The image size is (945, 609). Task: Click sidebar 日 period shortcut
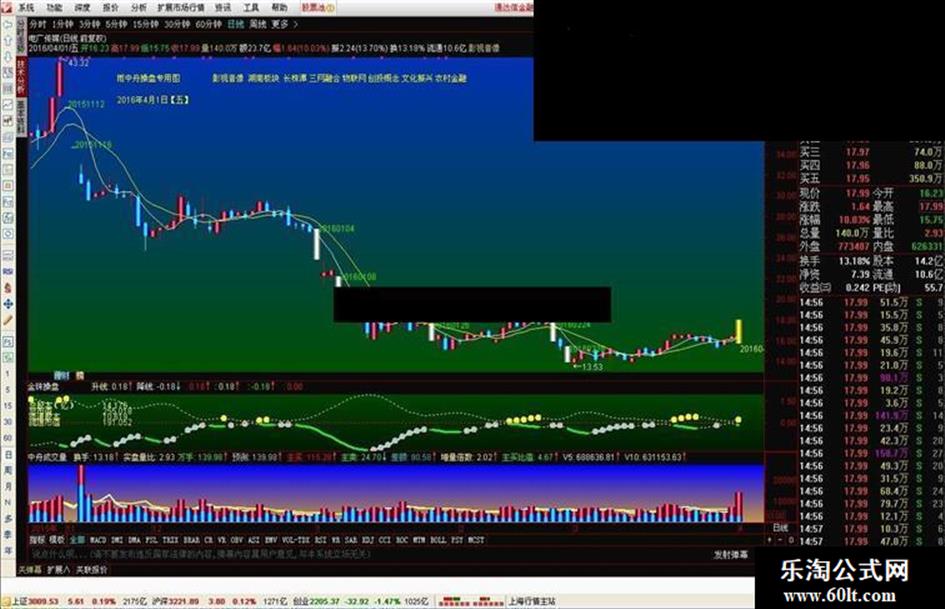point(8,453)
